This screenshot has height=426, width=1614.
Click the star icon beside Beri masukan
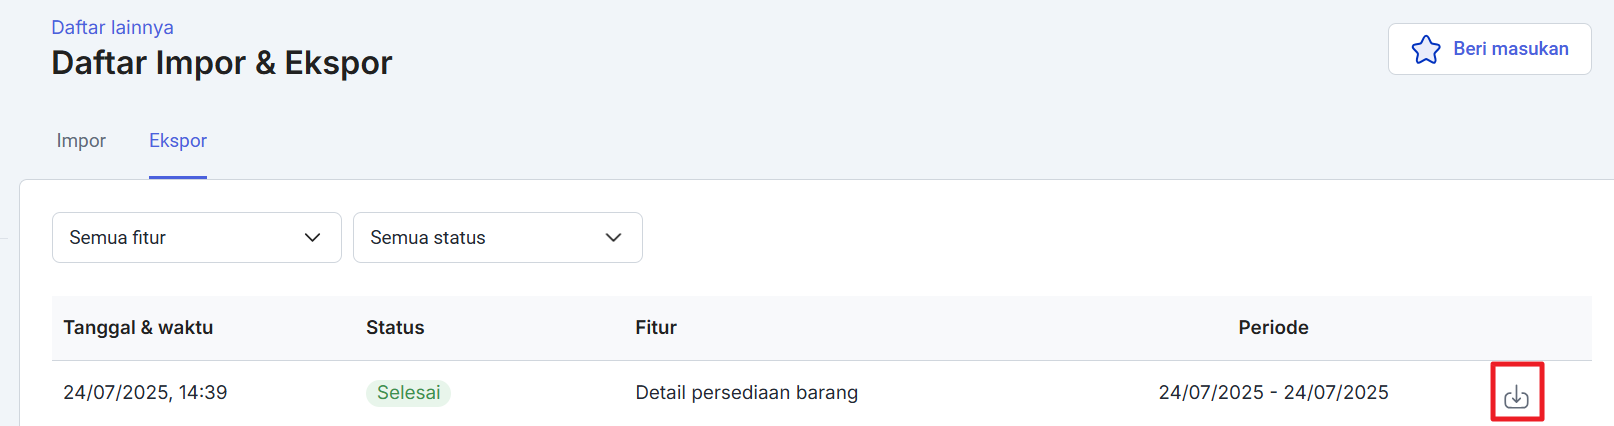pos(1425,49)
